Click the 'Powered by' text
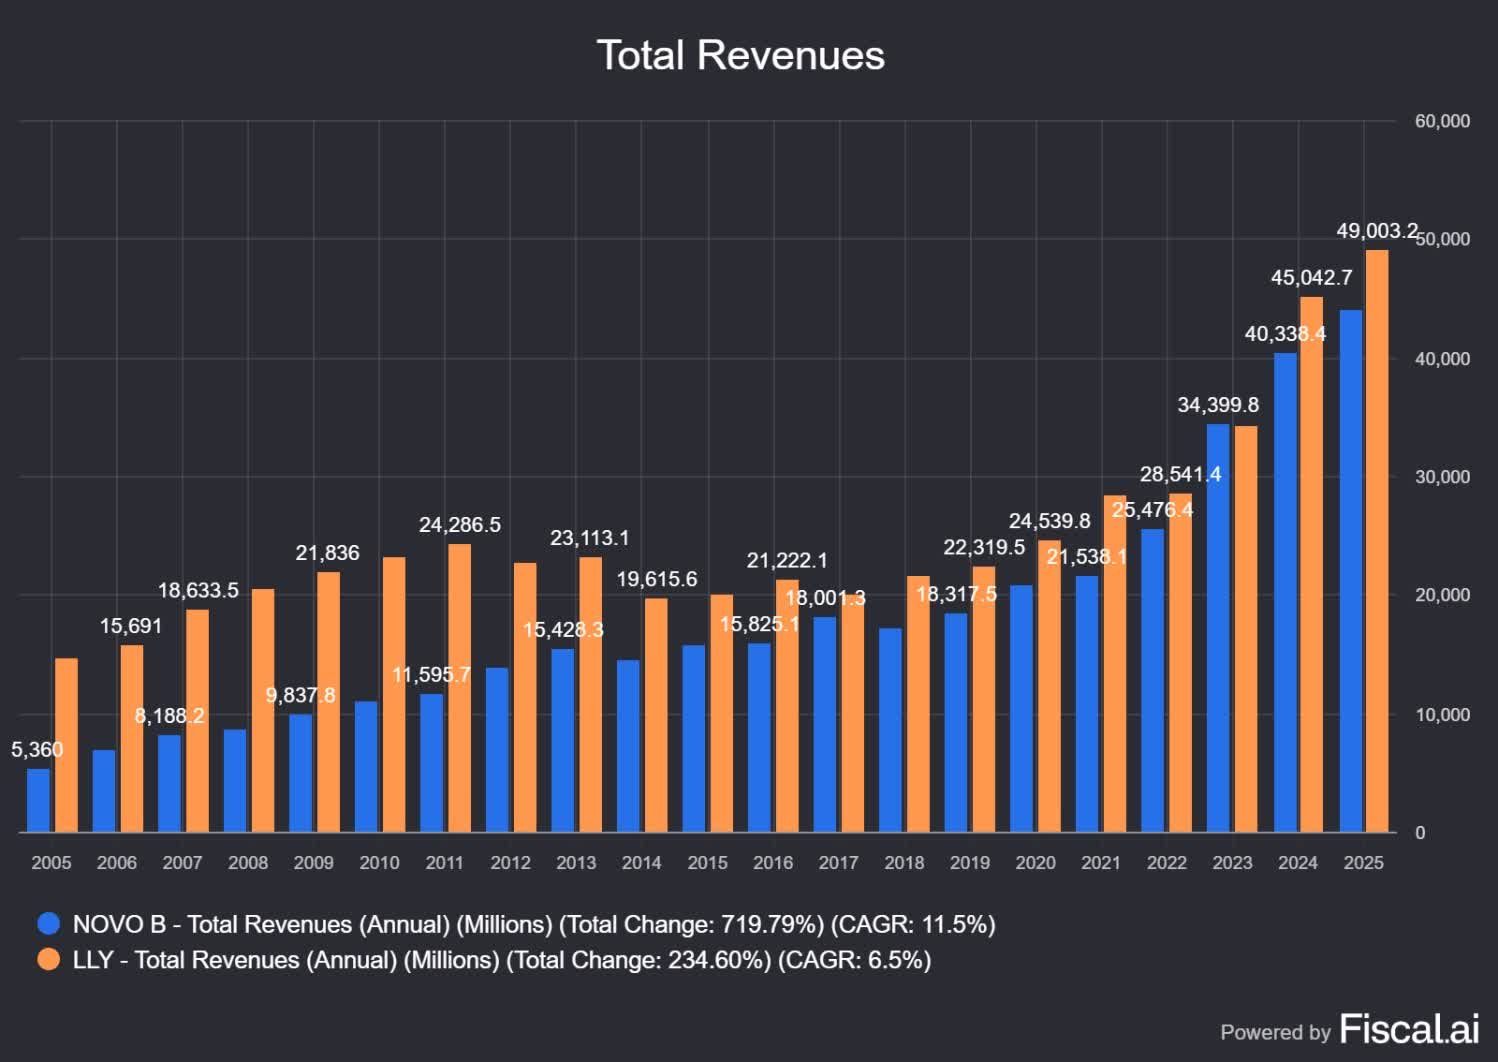This screenshot has height=1062, width=1498. point(1274,1032)
